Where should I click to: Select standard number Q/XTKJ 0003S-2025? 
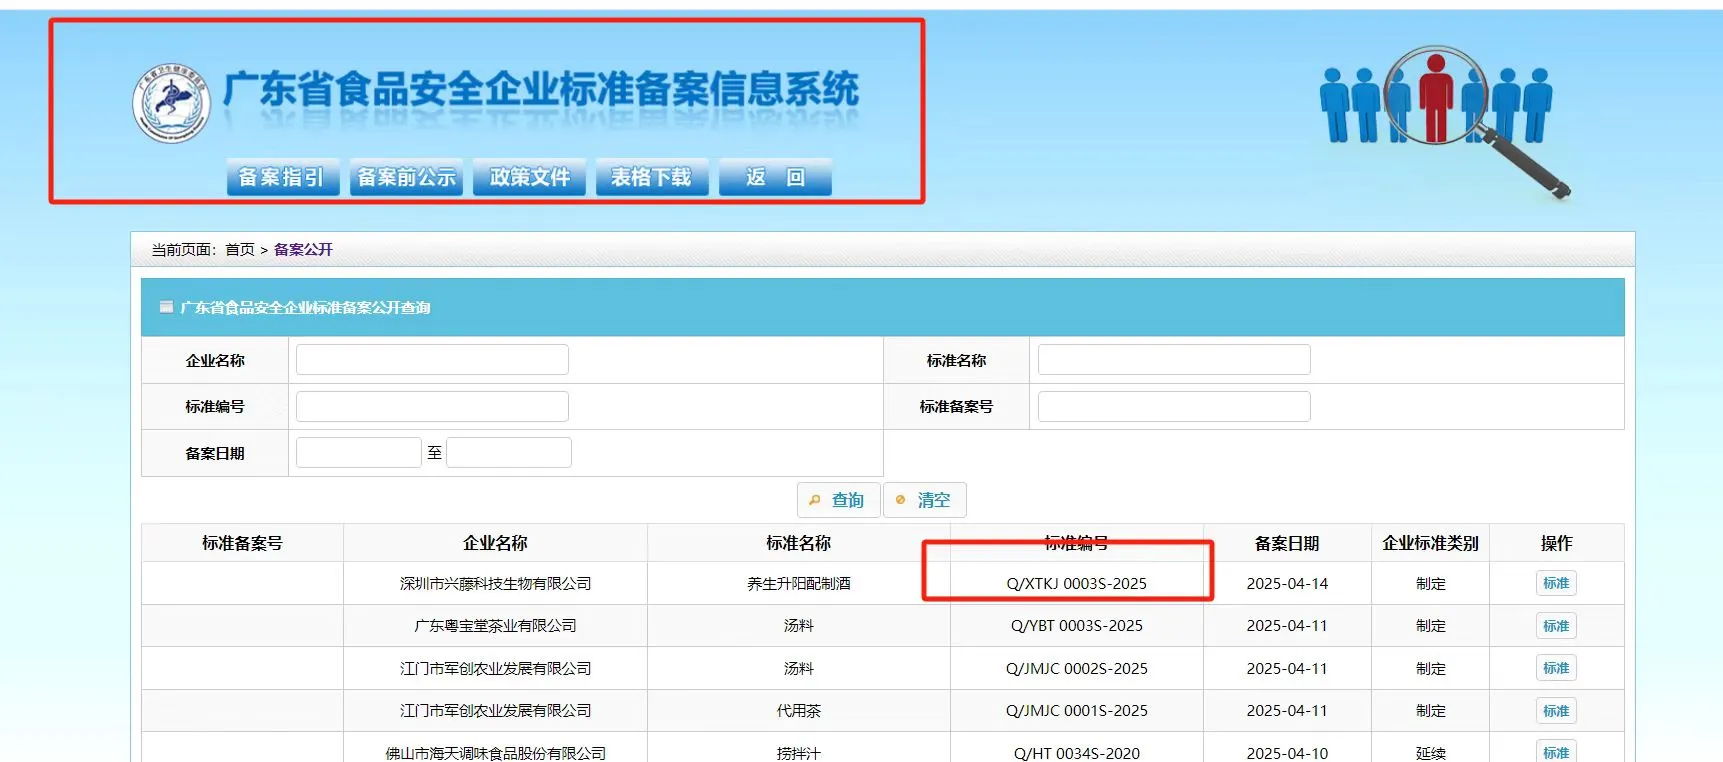click(1076, 584)
